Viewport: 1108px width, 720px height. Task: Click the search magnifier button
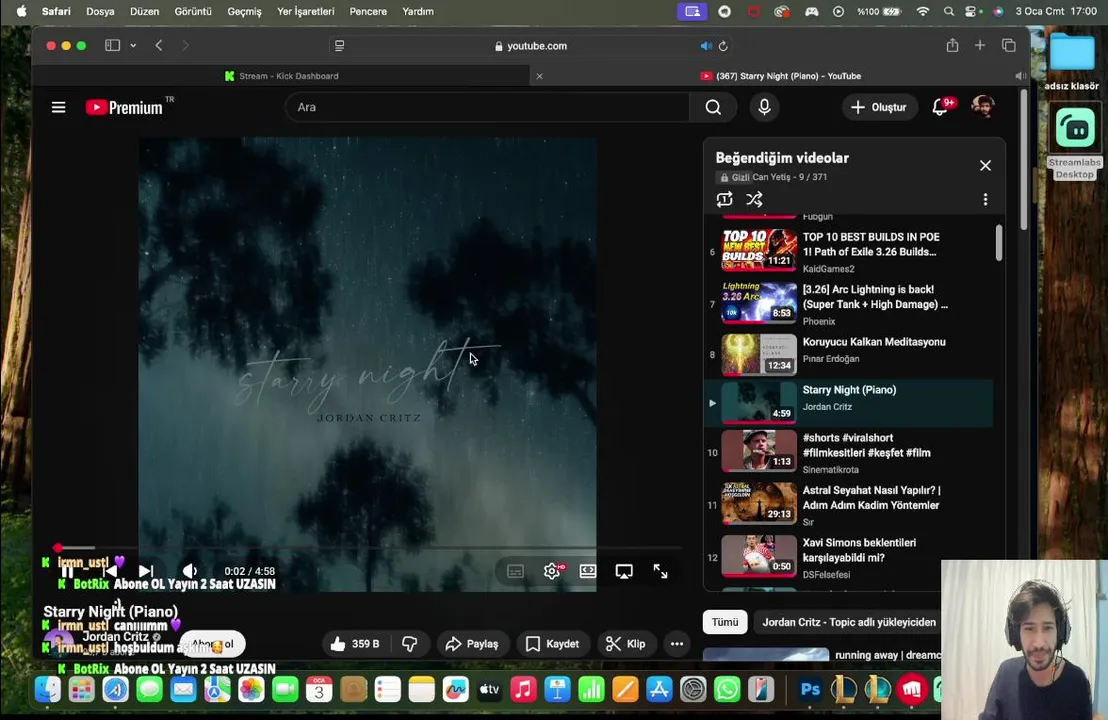[x=713, y=107]
